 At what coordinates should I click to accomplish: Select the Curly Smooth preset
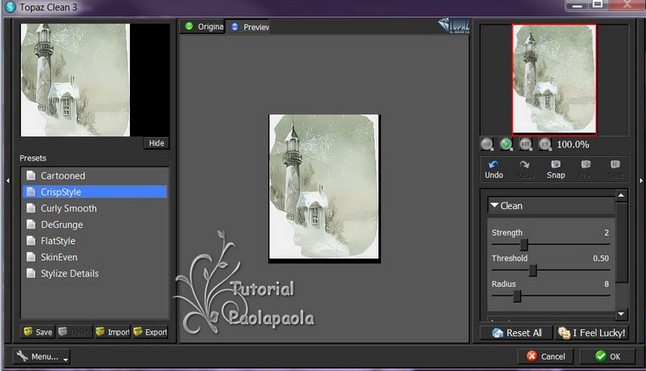click(95, 208)
